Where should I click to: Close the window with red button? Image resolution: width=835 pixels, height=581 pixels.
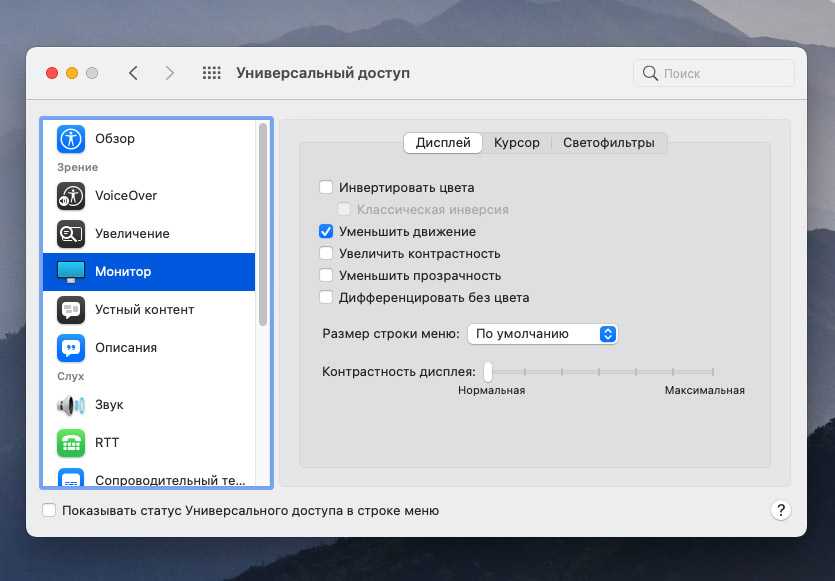[x=52, y=73]
